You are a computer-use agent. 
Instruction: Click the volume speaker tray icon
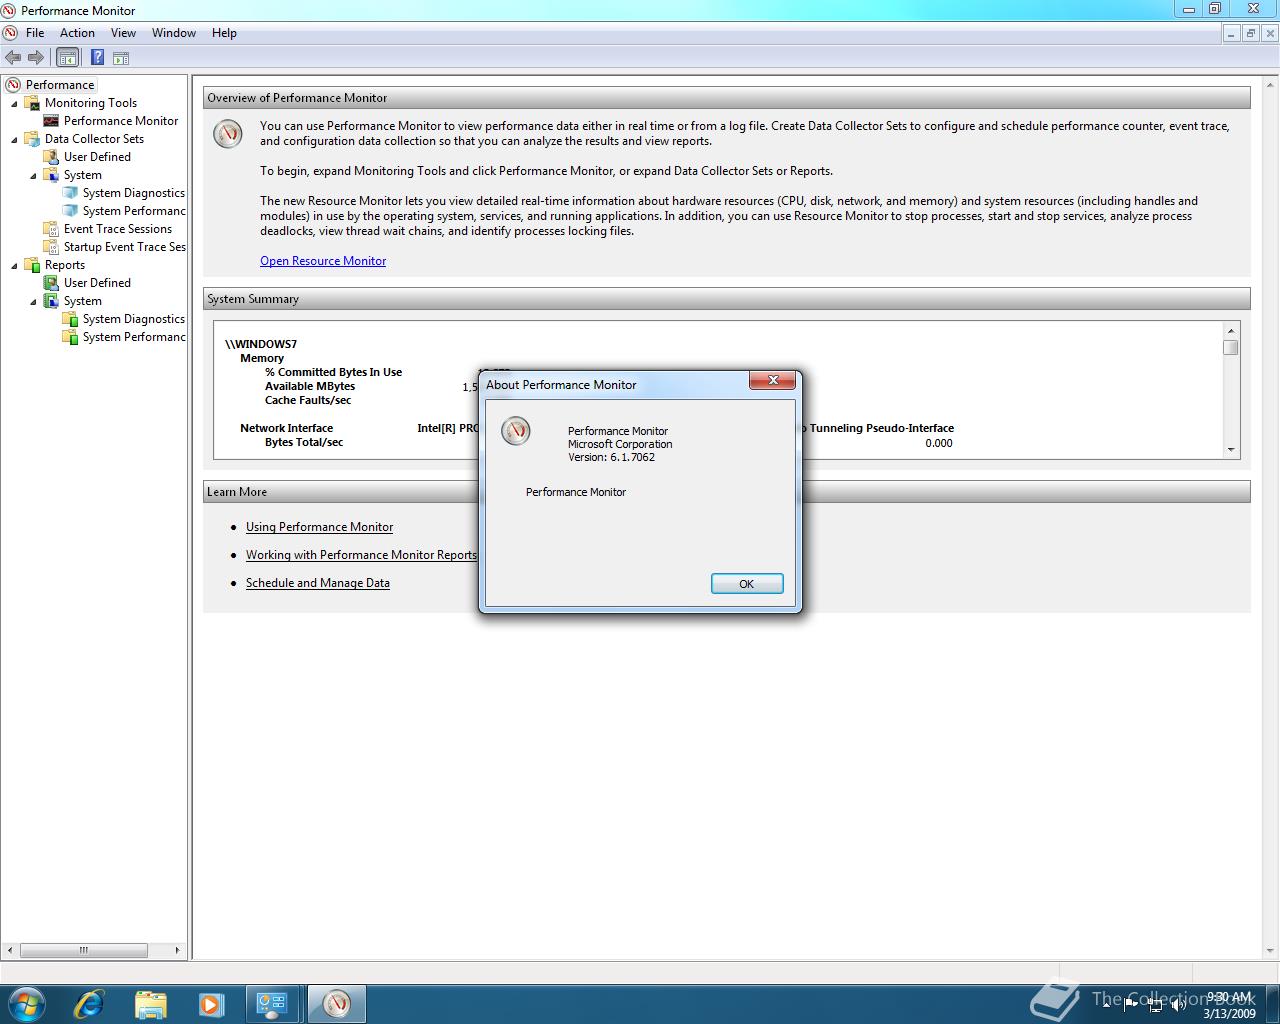pyautogui.click(x=1178, y=1005)
